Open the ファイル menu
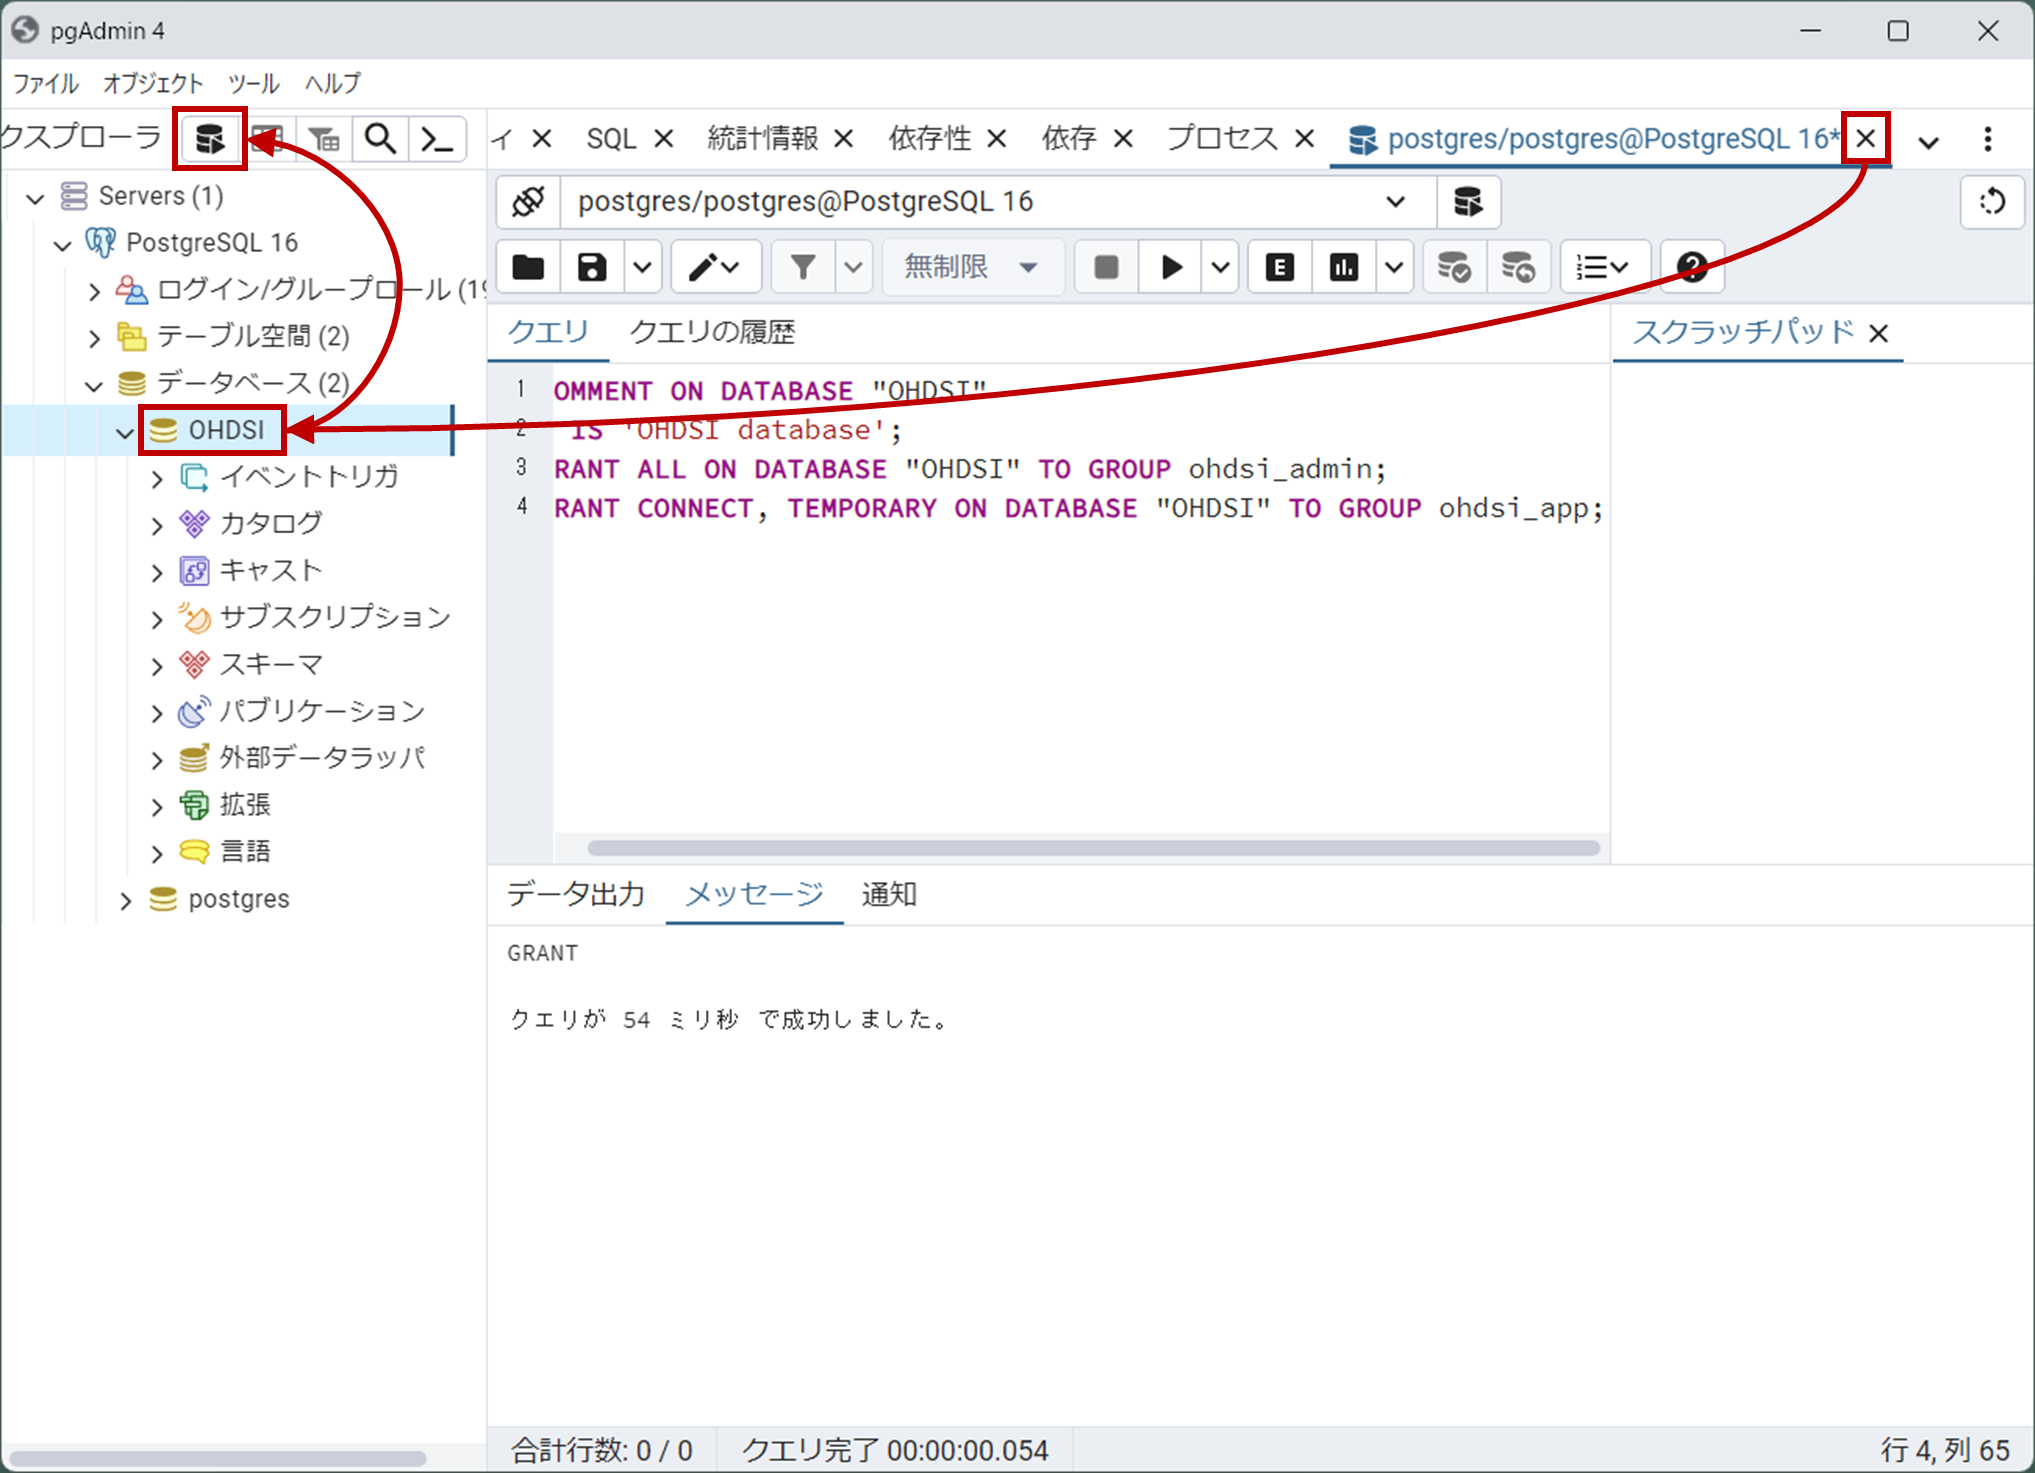Viewport: 2035px width, 1473px height. (x=45, y=83)
